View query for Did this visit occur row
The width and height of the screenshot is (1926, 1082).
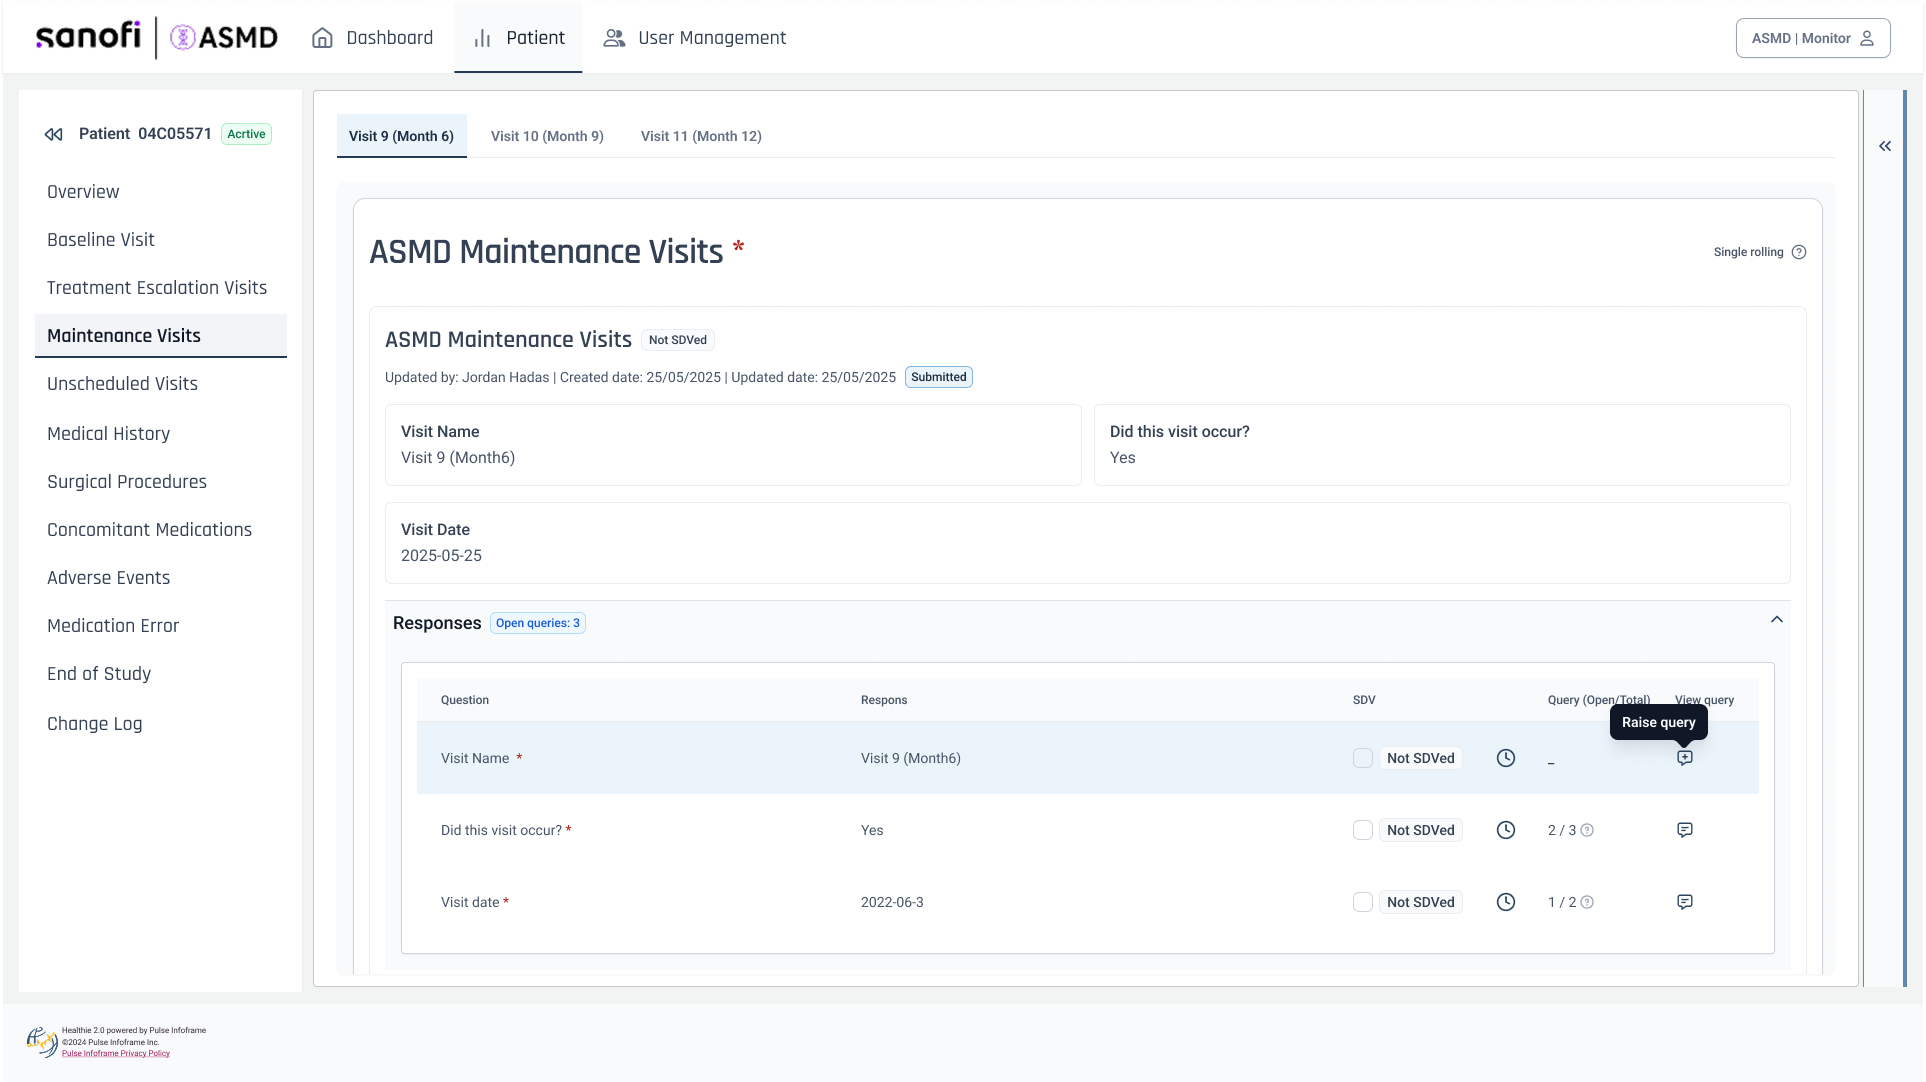(x=1685, y=830)
